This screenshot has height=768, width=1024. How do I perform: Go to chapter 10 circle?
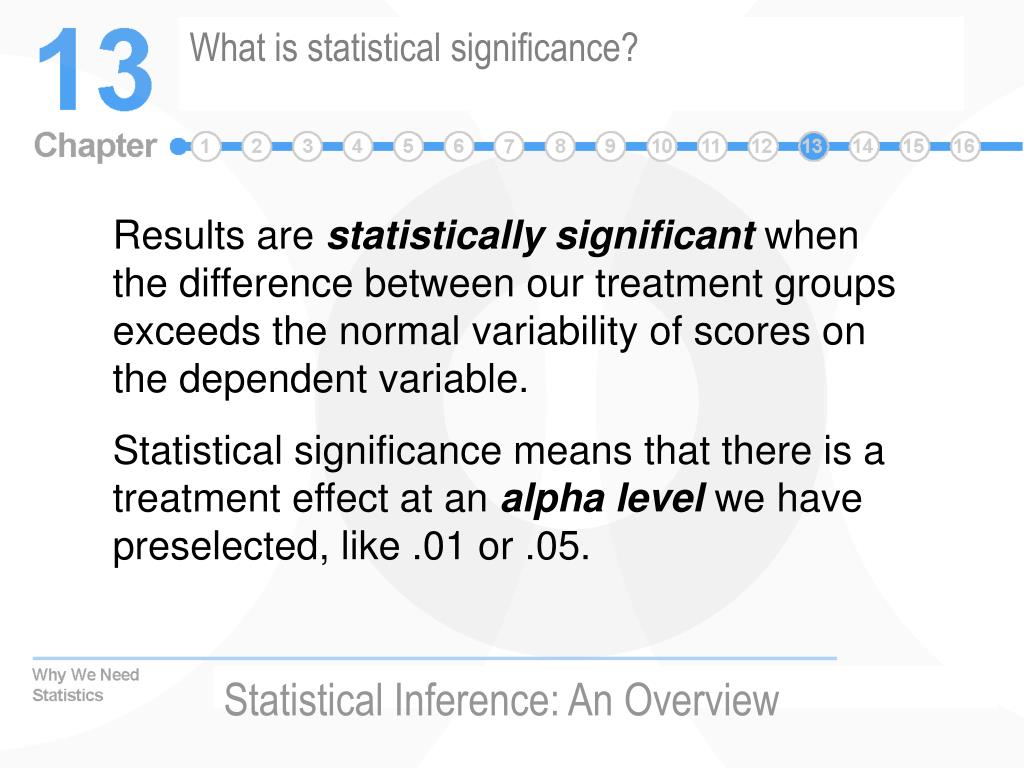pos(661,146)
